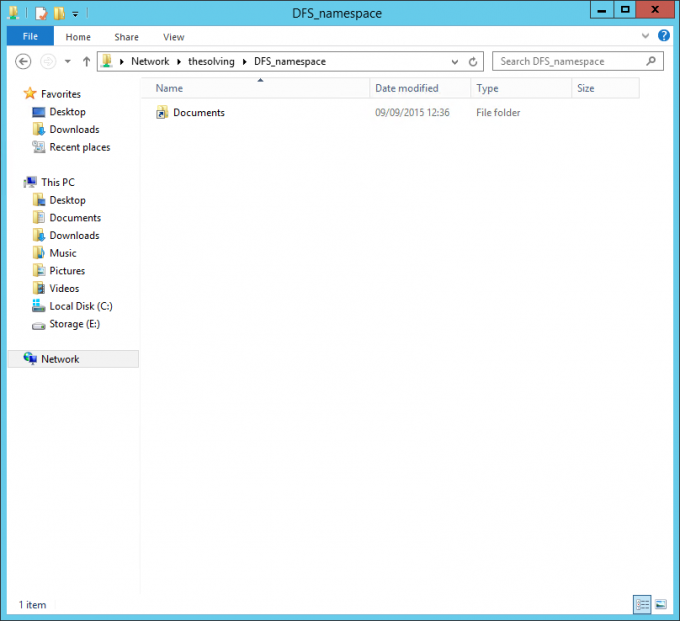The width and height of the screenshot is (680, 621).
Task: Refresh the DFS_namespace folder view
Action: 472,61
